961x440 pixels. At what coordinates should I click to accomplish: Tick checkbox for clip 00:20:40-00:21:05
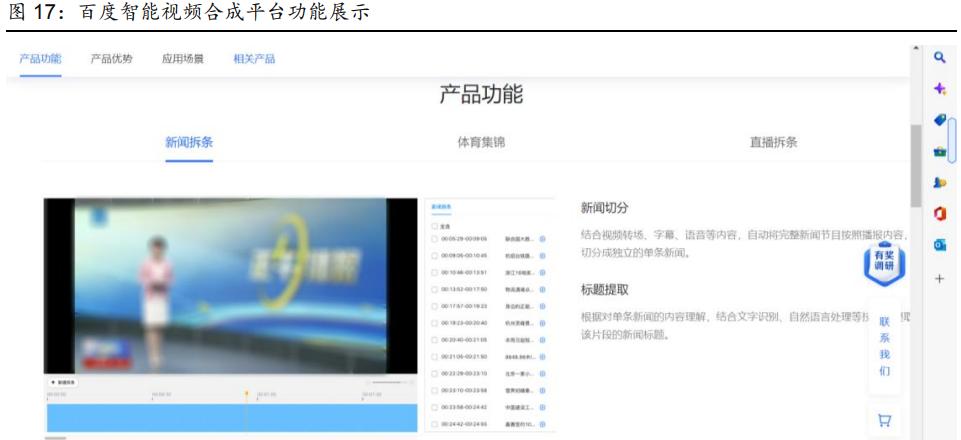435,339
